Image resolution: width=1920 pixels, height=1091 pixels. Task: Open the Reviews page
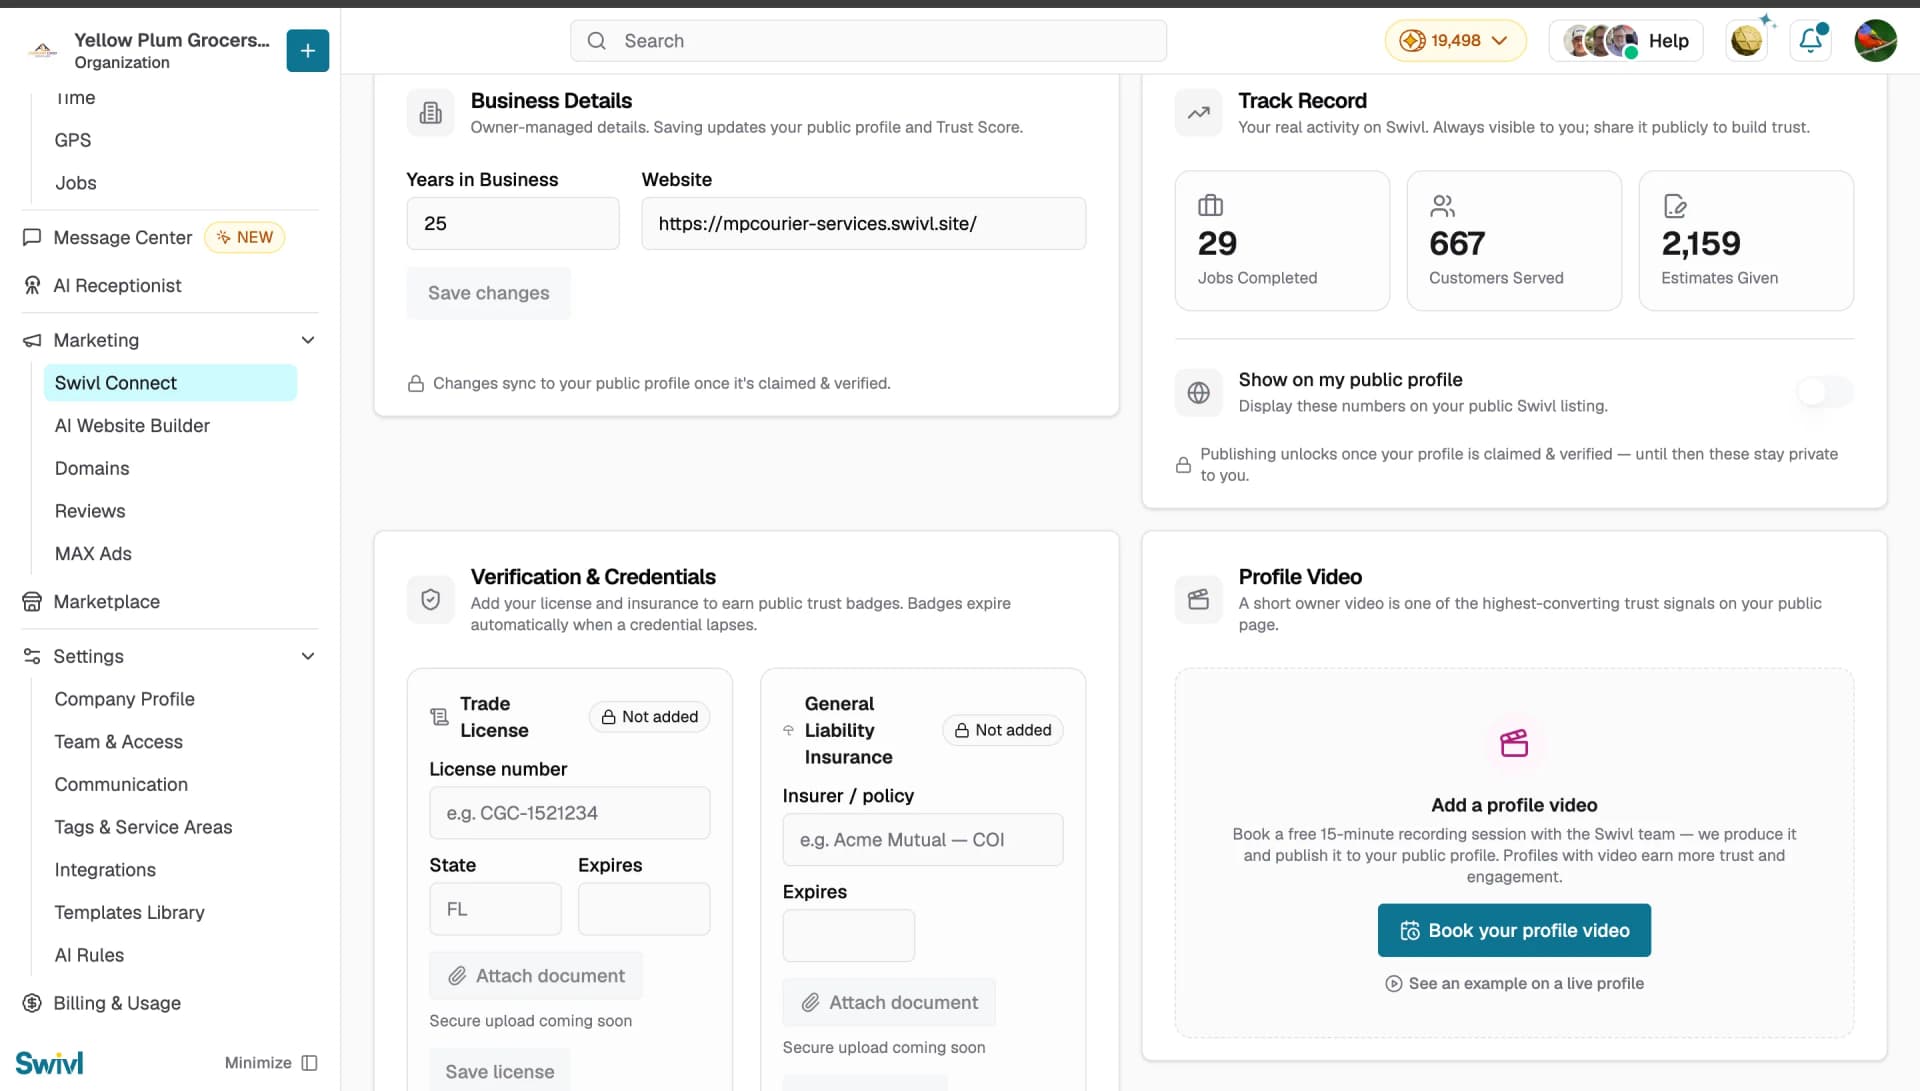click(x=90, y=511)
